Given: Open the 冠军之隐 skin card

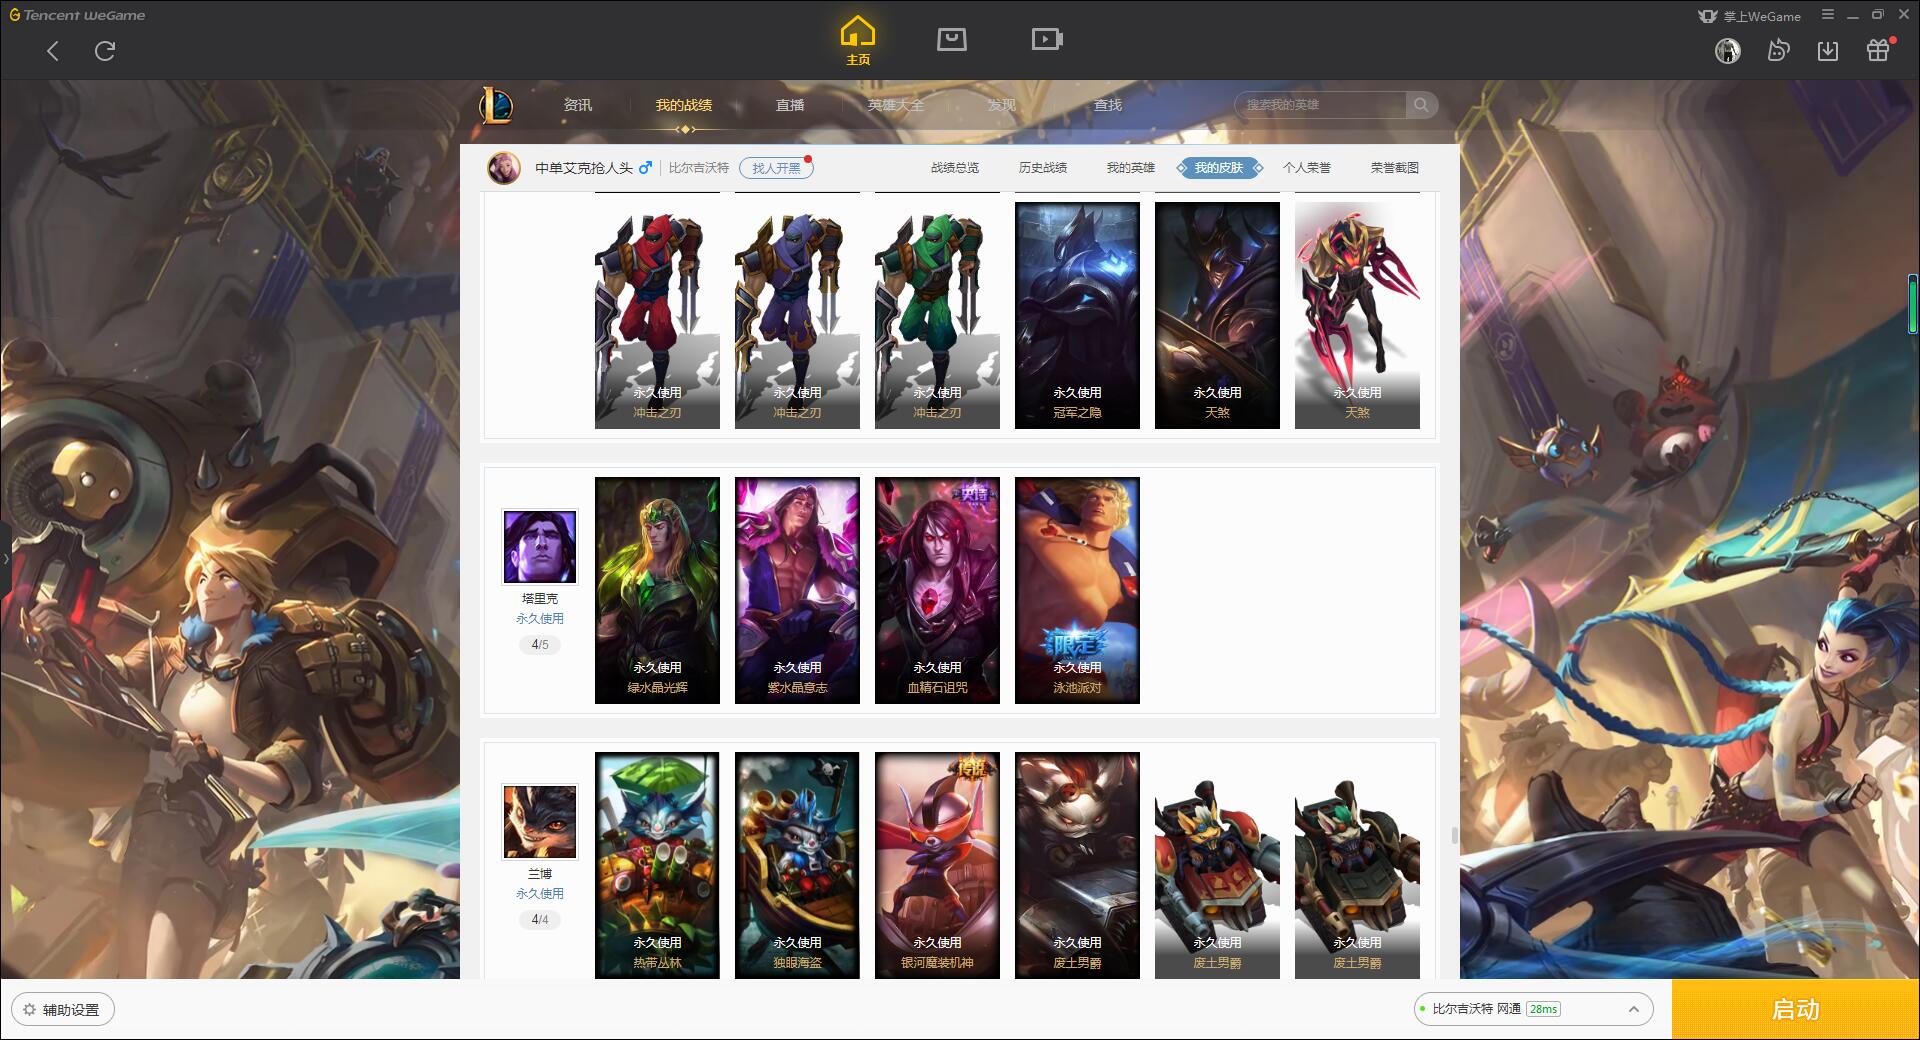Looking at the screenshot, I should (1077, 315).
